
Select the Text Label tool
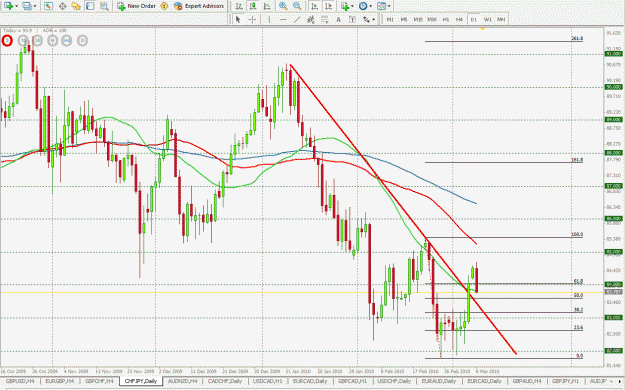352,19
